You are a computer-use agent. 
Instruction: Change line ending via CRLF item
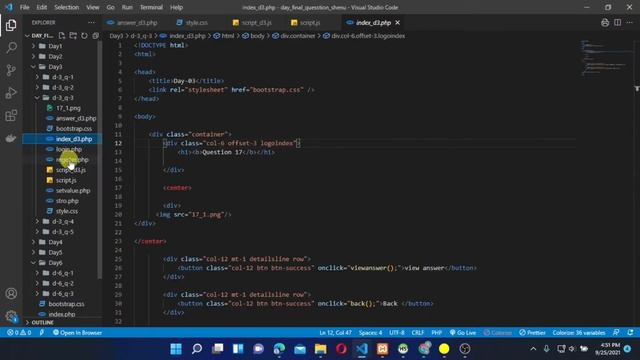(x=418, y=333)
